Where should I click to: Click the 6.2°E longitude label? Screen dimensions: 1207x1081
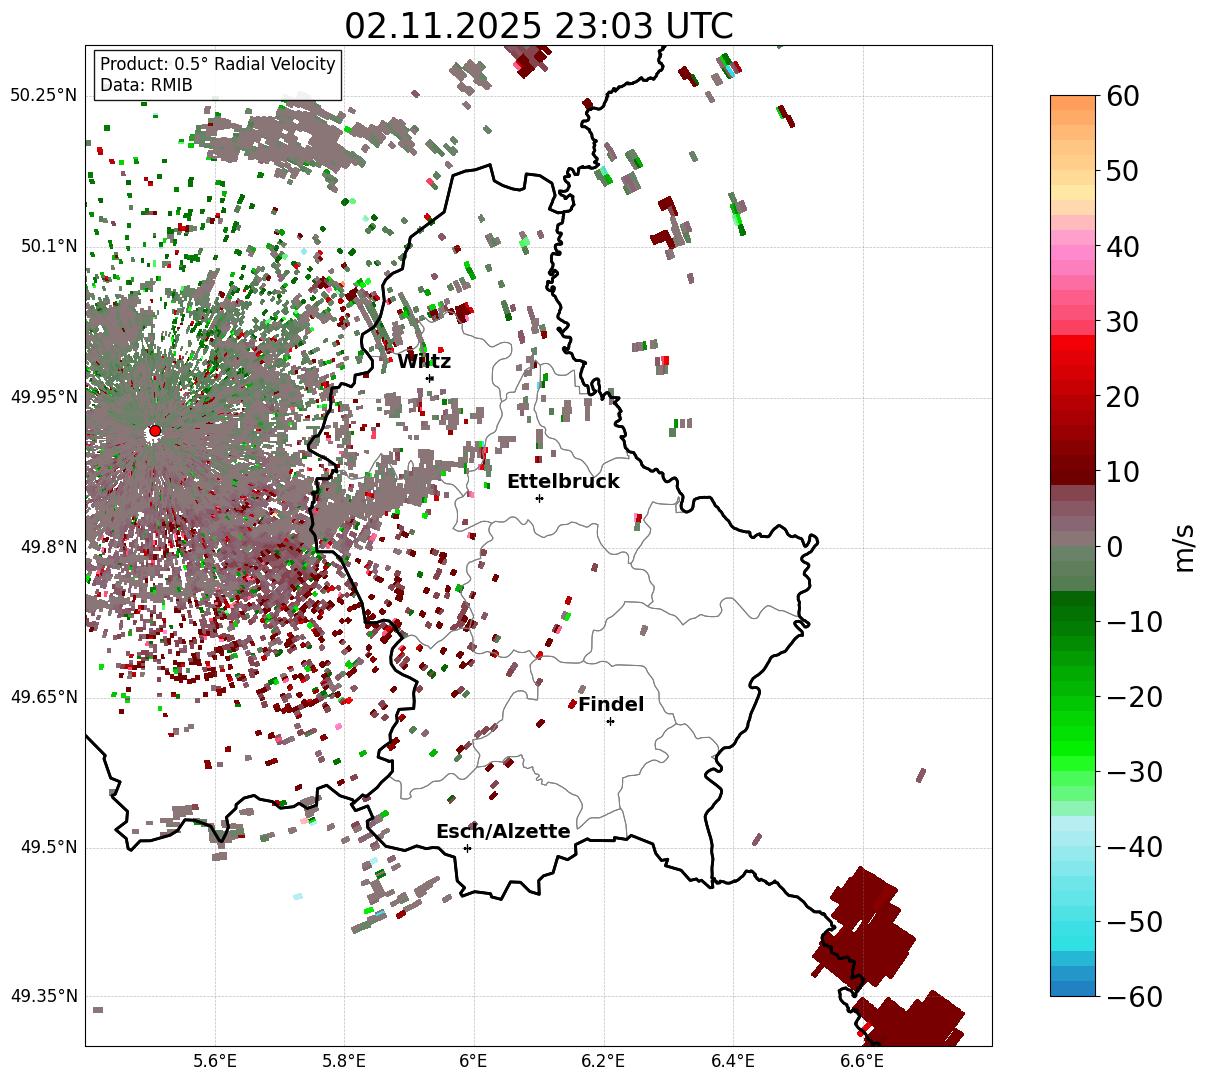point(603,1061)
